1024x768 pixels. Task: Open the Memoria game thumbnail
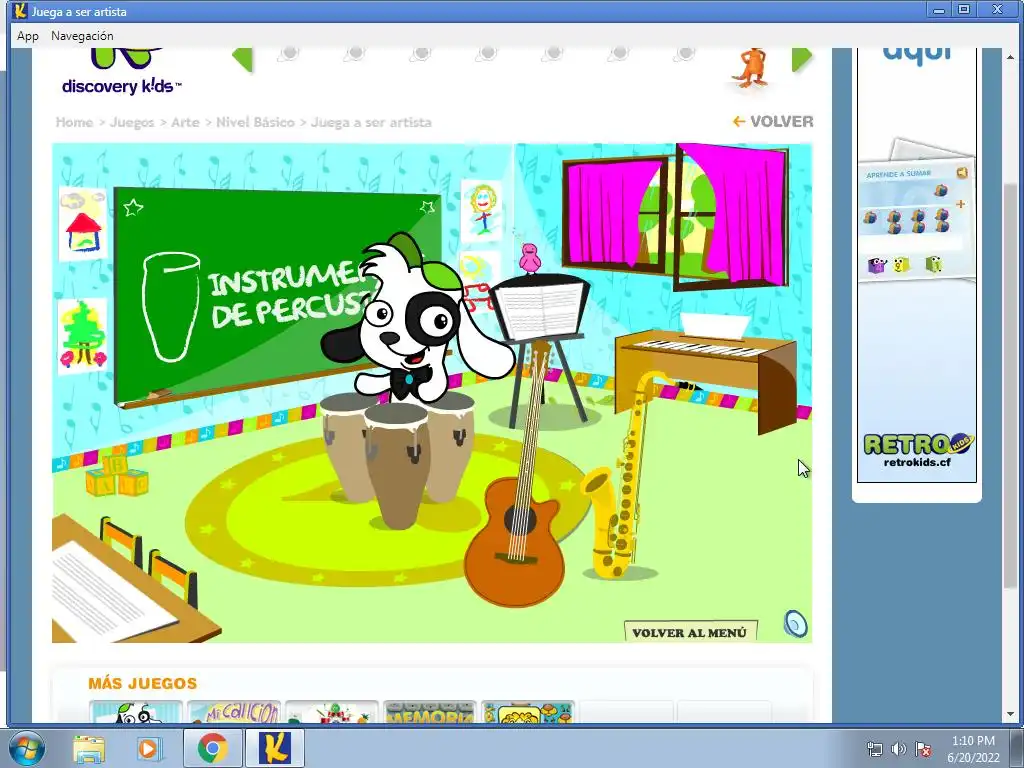coord(430,712)
